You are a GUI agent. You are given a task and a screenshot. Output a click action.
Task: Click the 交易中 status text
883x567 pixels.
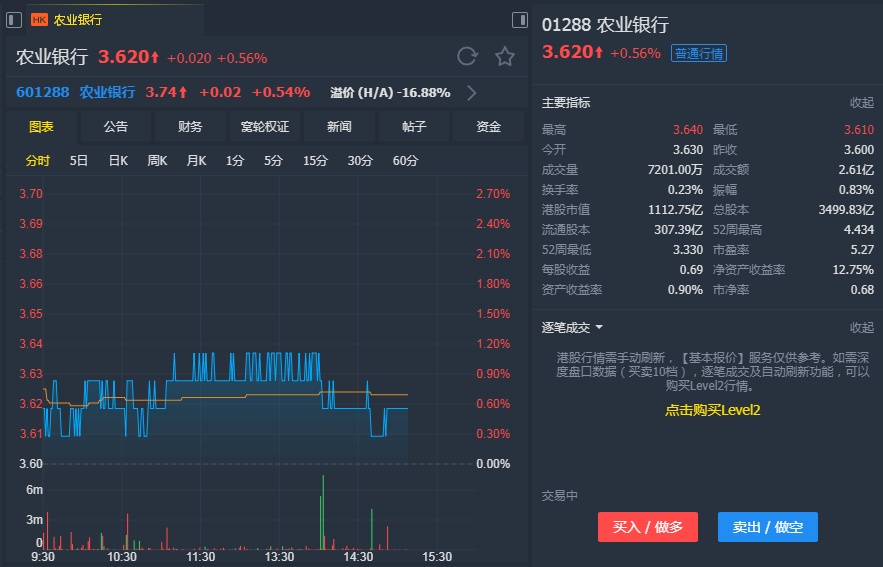(560, 495)
